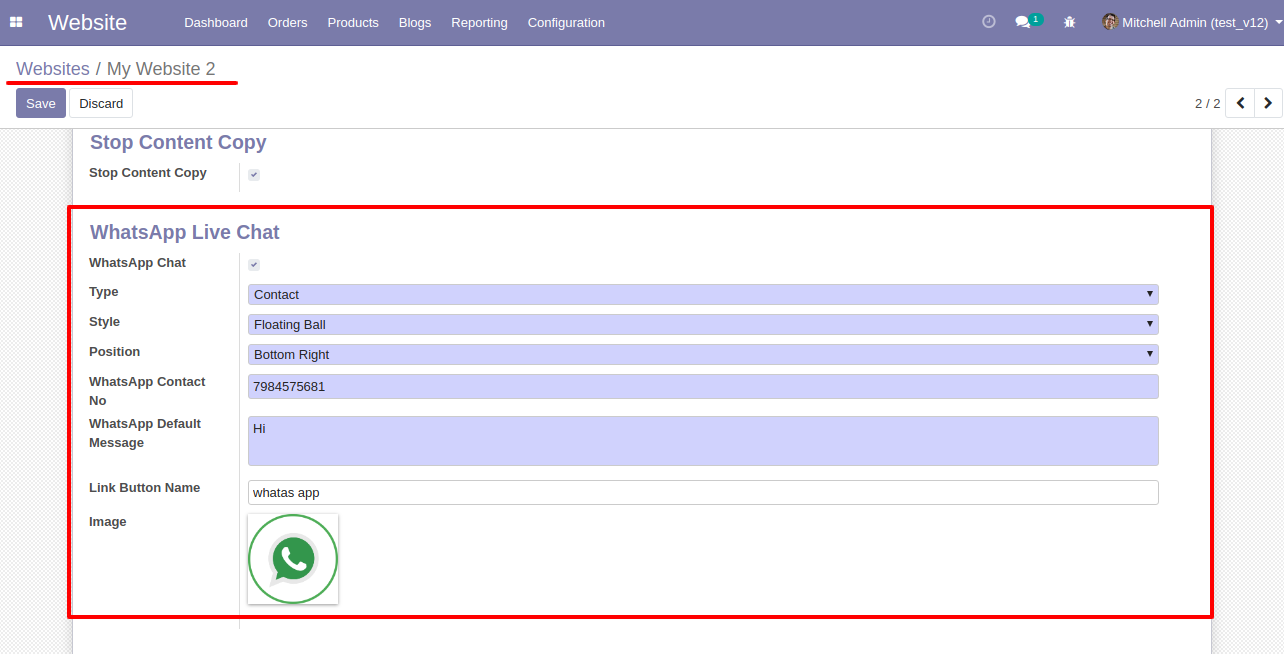Click the Style field label
This screenshot has height=654, width=1284.
coord(104,322)
